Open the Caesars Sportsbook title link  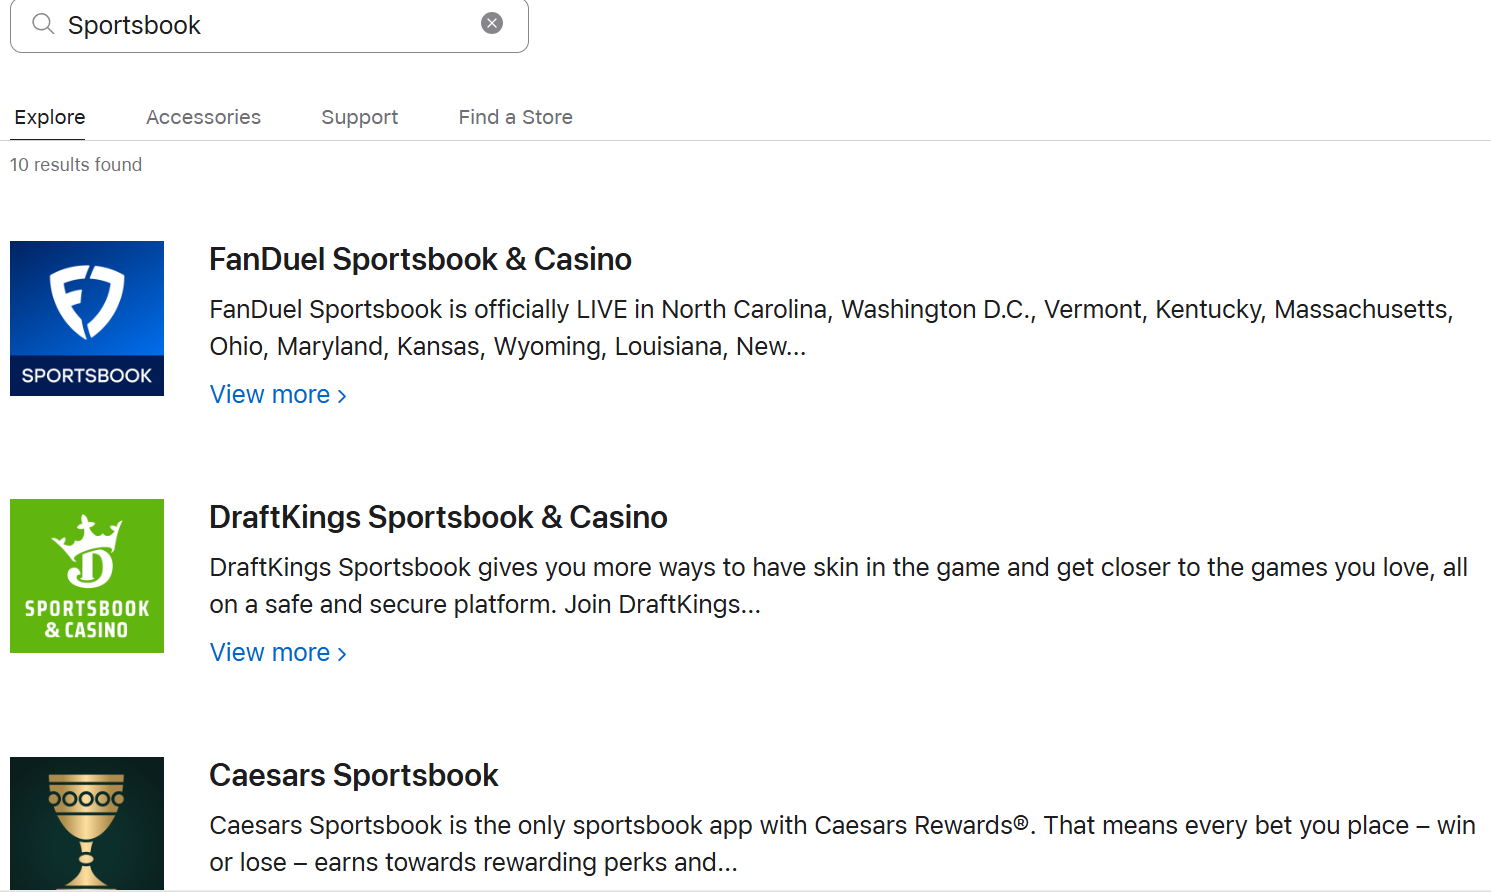[353, 775]
